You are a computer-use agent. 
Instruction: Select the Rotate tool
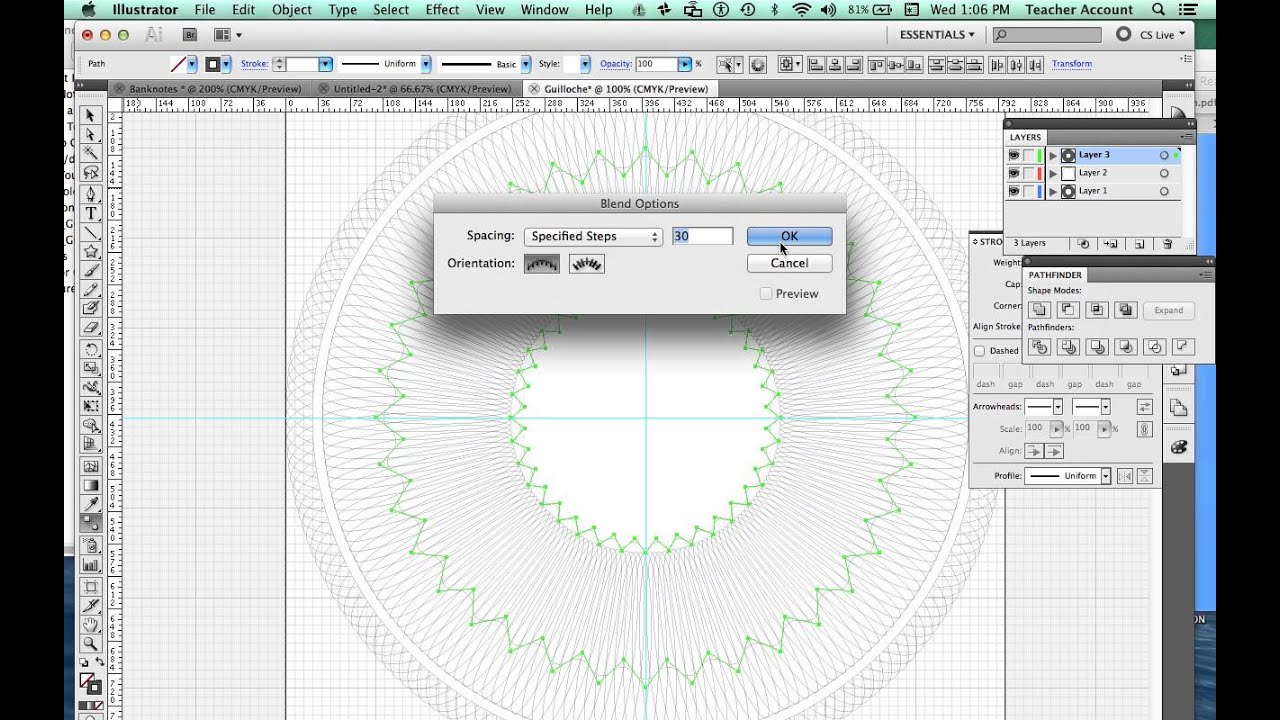pyautogui.click(x=91, y=349)
